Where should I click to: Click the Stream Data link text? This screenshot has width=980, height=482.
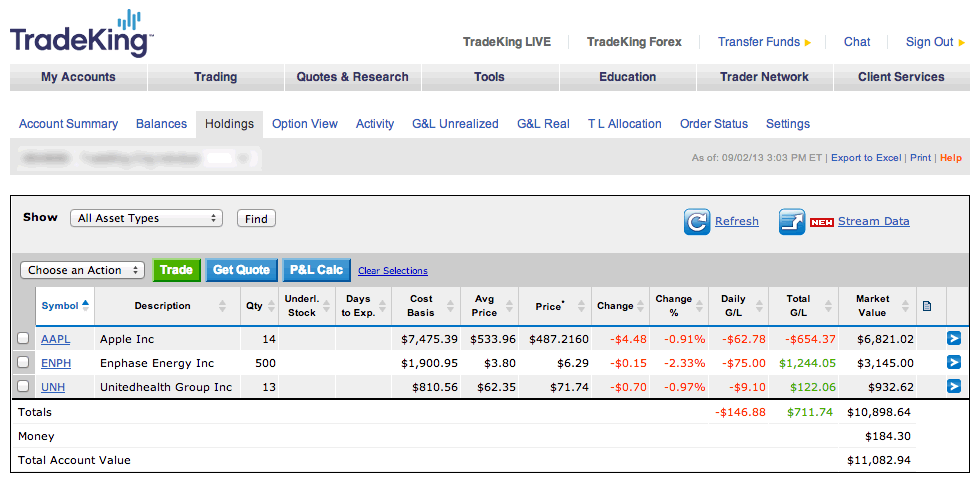tap(874, 221)
